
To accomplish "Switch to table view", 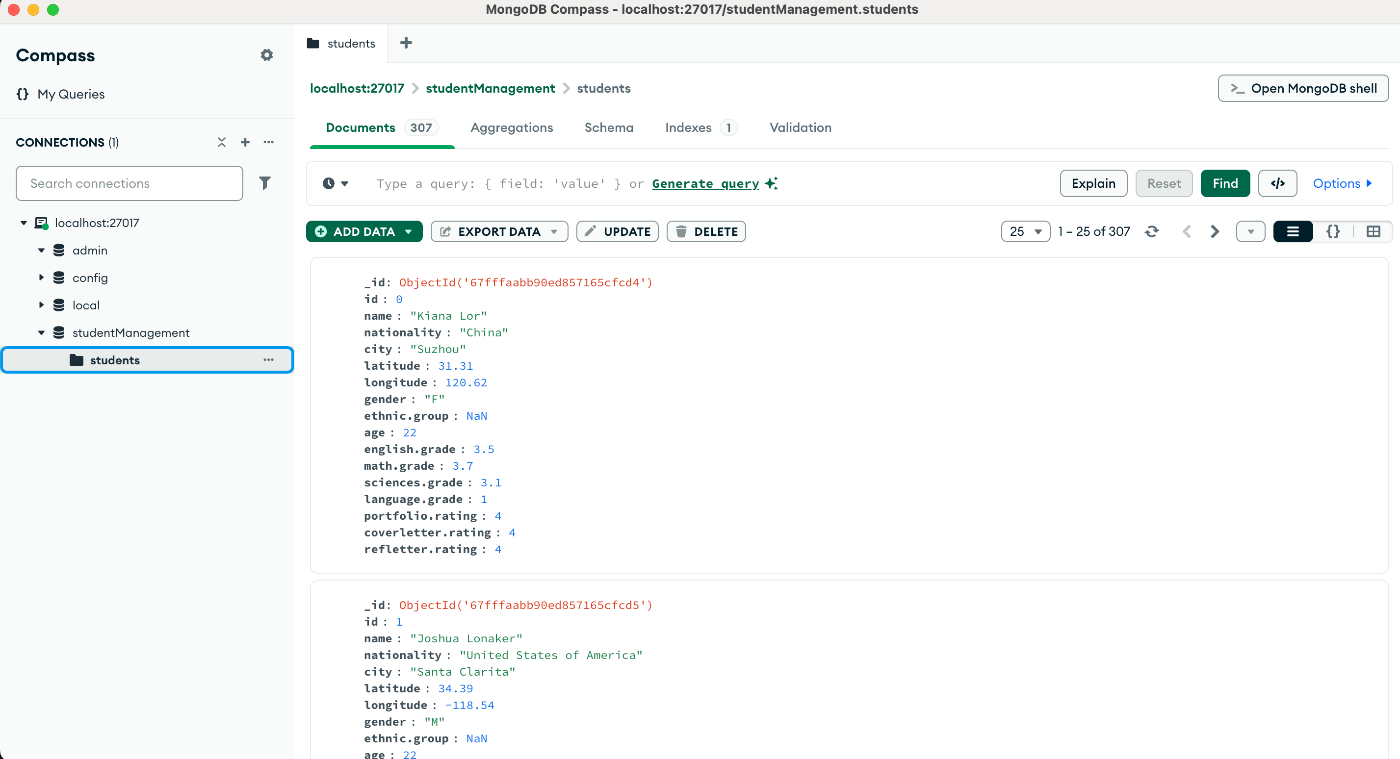I will [1373, 231].
